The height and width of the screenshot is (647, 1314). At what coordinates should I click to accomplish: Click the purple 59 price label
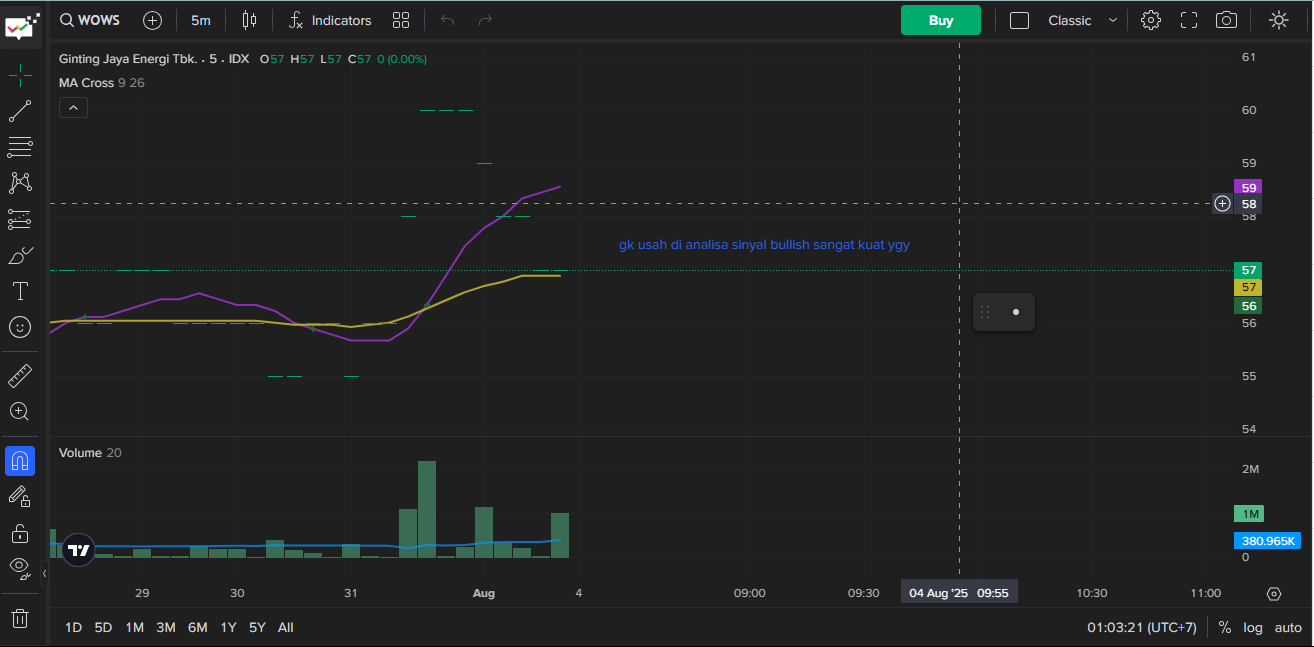pyautogui.click(x=1249, y=187)
